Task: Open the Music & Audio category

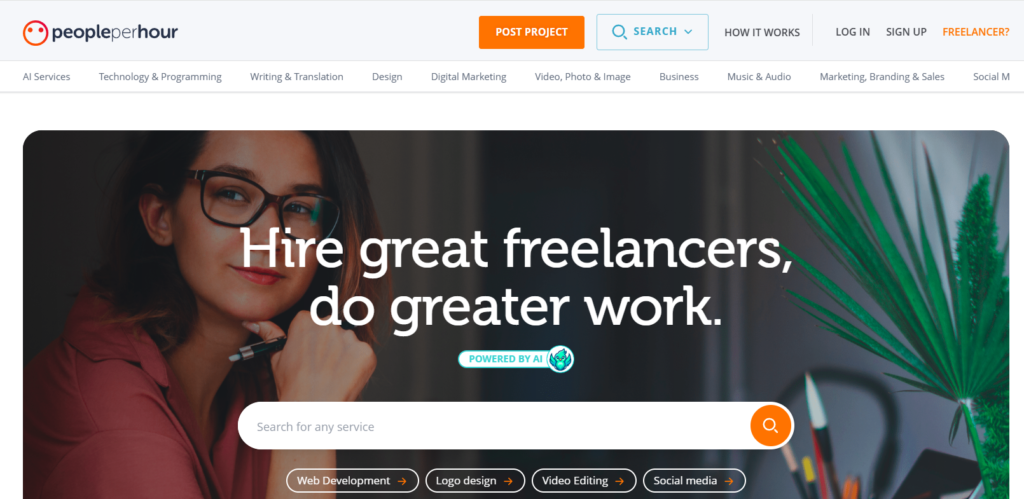Action: (x=759, y=77)
